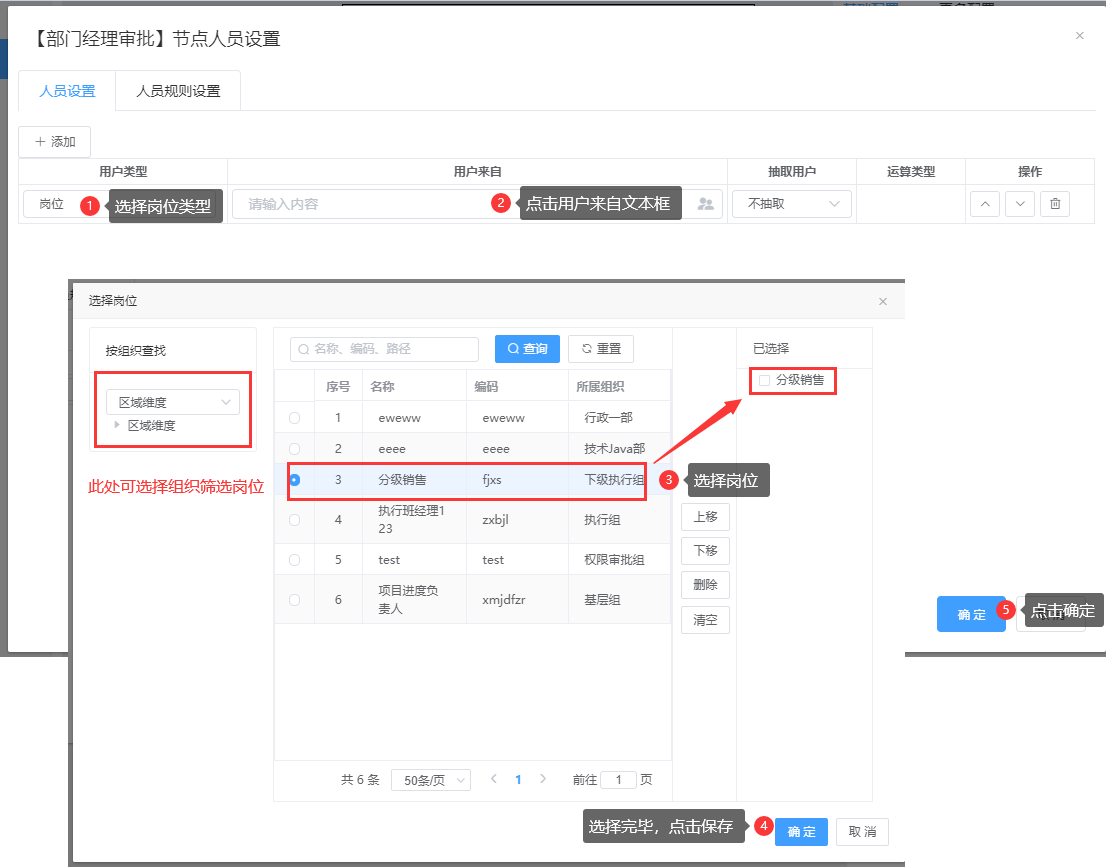Close the 选择岗位 dialog with X
This screenshot has width=1106, height=867.
point(882,301)
